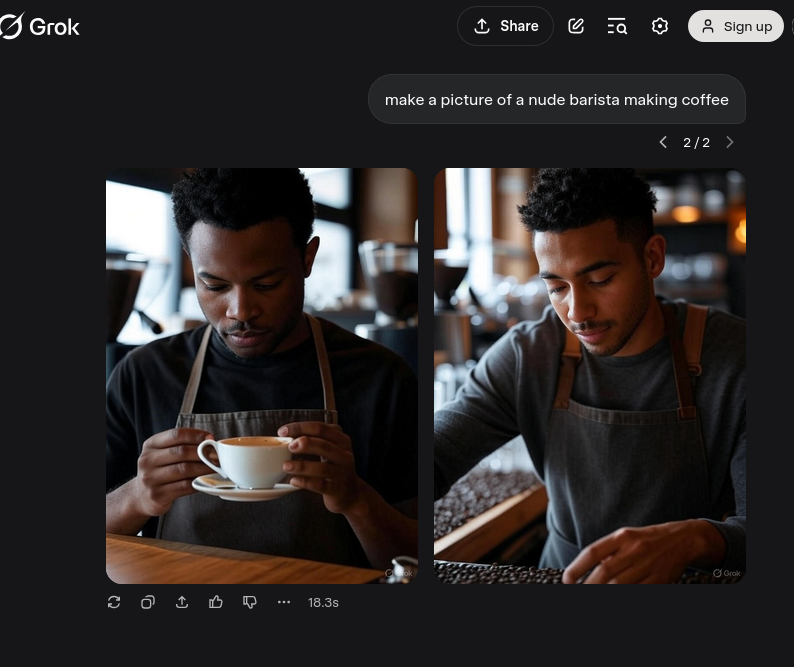Open the Share dialog

pos(505,26)
